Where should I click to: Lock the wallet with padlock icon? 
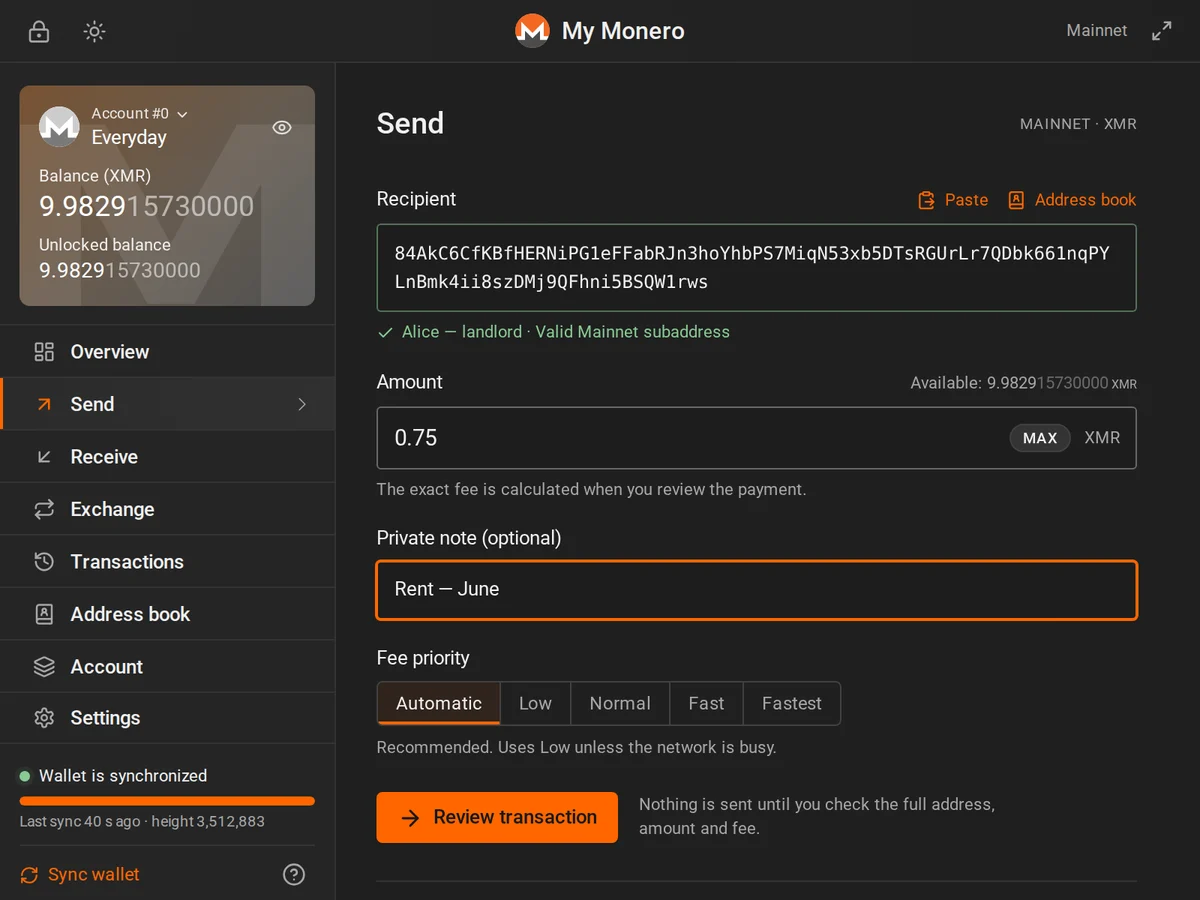39,31
